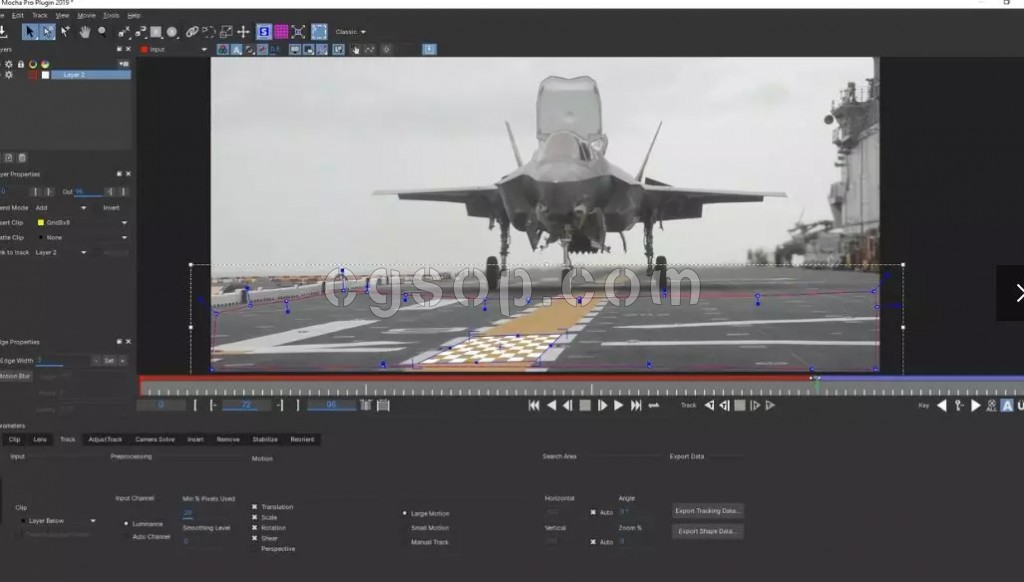
Task: Open the Link to track Layer 2 dropdown
Action: (61, 252)
